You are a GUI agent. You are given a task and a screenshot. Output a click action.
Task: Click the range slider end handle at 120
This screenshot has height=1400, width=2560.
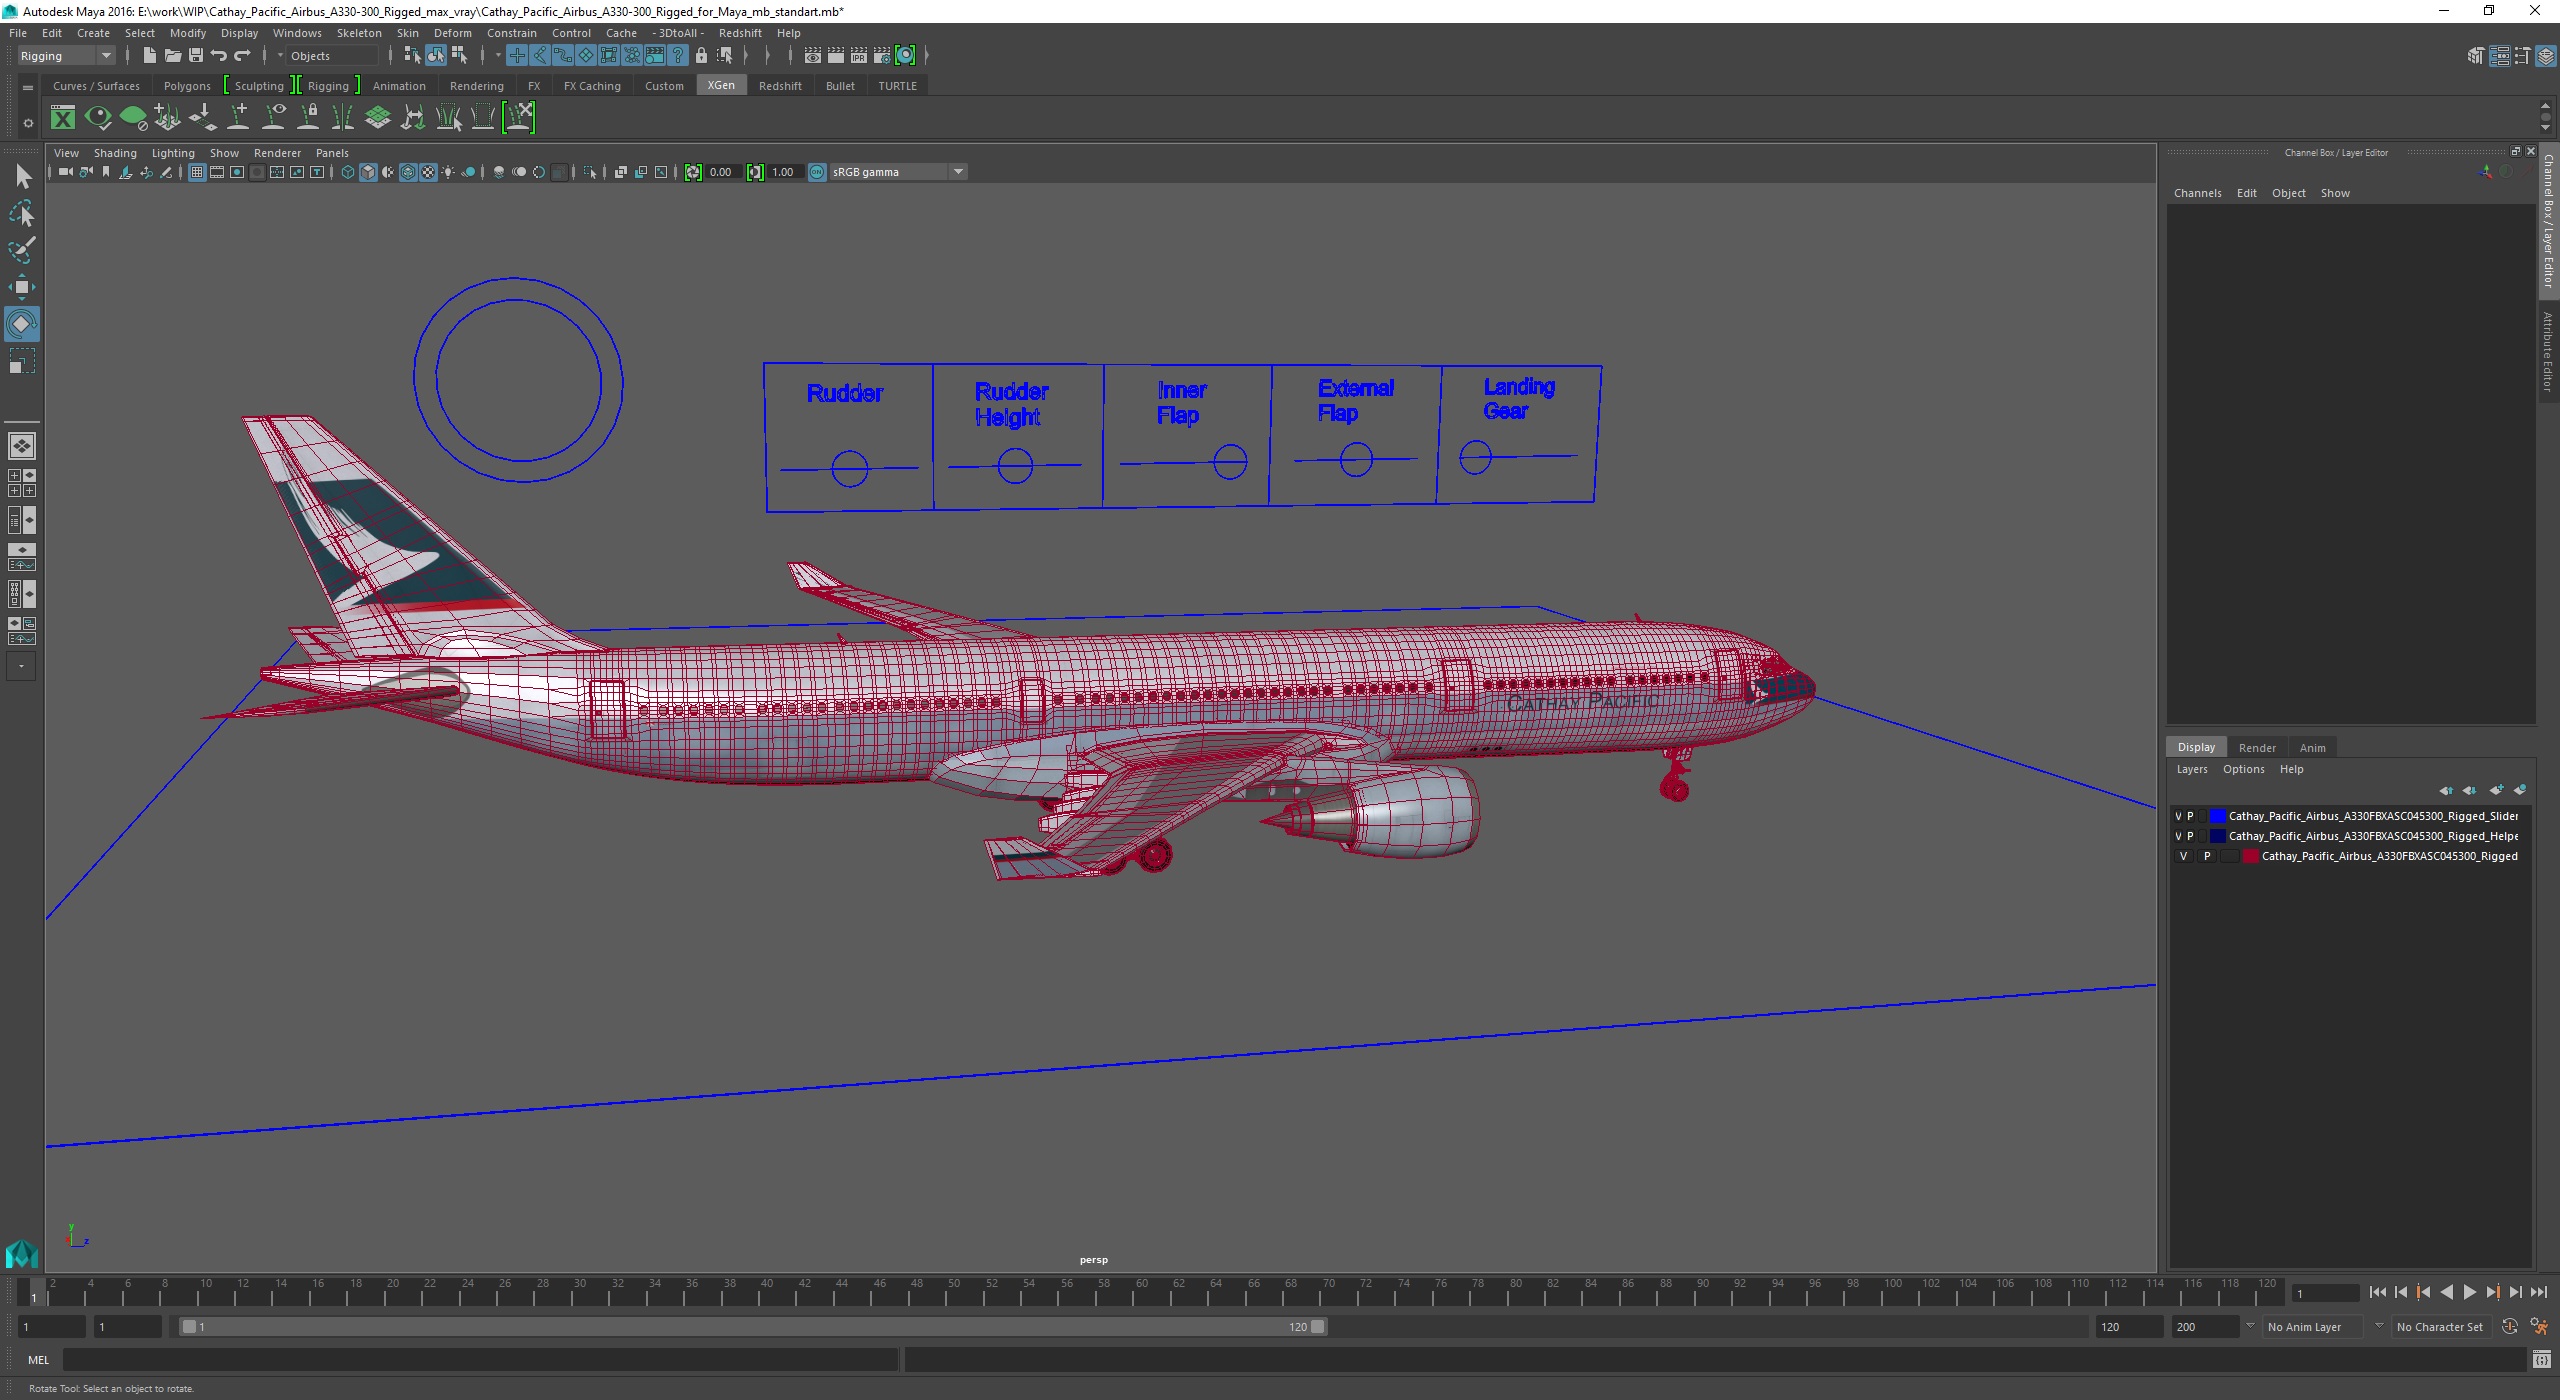tap(1318, 1327)
